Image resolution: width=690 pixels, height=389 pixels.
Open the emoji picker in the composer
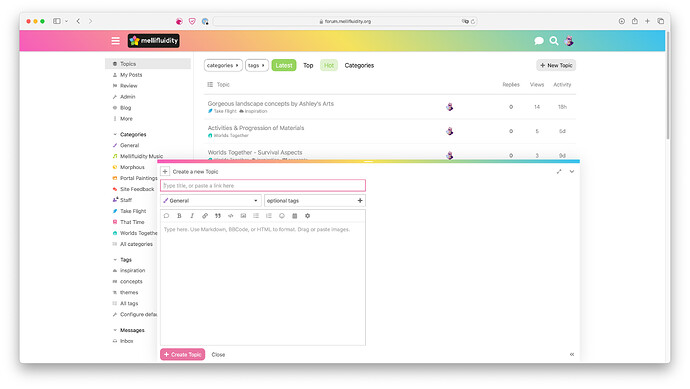282,216
